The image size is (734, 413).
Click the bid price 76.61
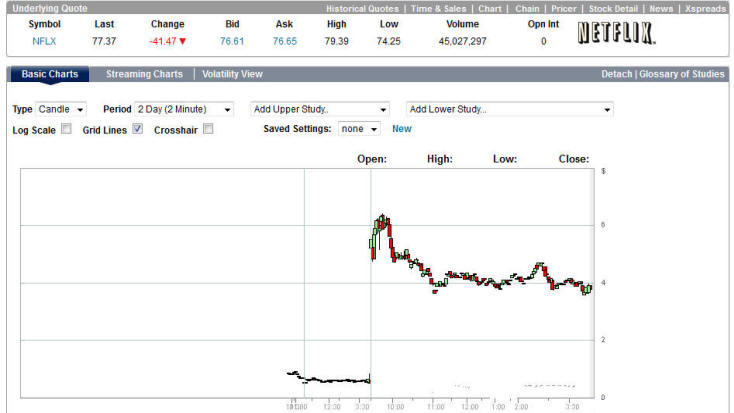click(232, 41)
